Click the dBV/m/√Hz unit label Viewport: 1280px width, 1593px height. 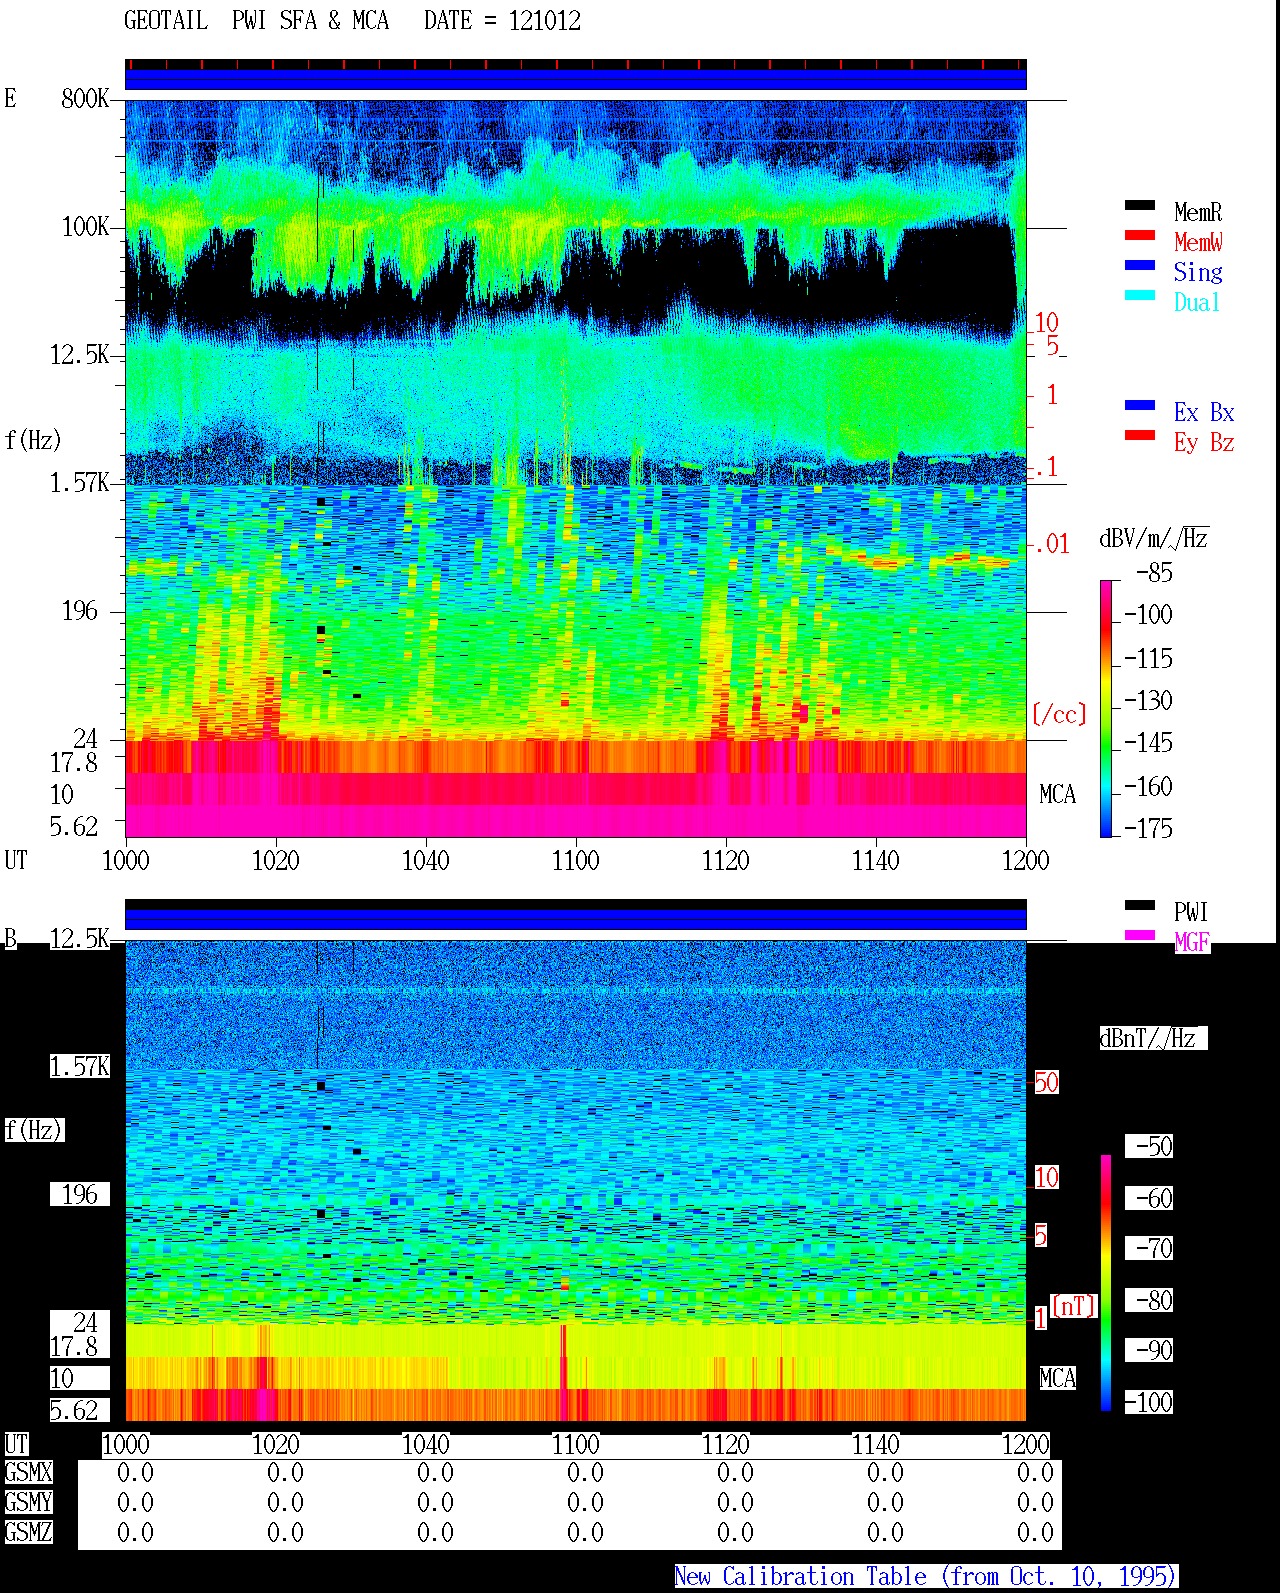pyautogui.click(x=1154, y=538)
